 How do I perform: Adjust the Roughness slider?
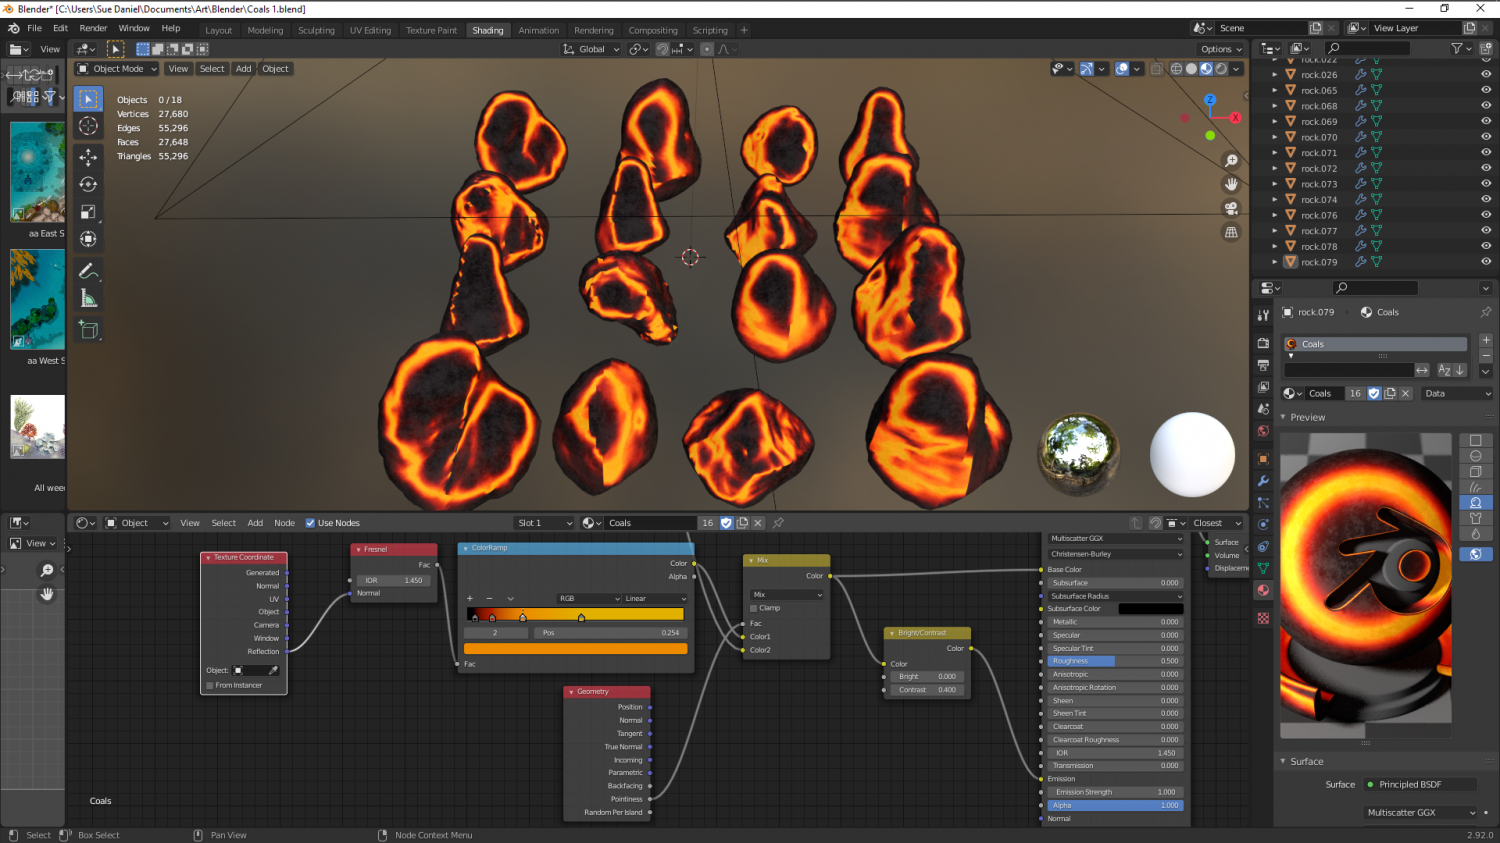pyautogui.click(x=1116, y=661)
